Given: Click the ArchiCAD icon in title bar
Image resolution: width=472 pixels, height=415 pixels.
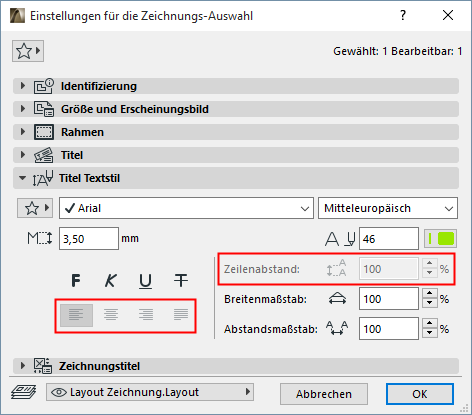Looking at the screenshot, I should pyautogui.click(x=17, y=16).
